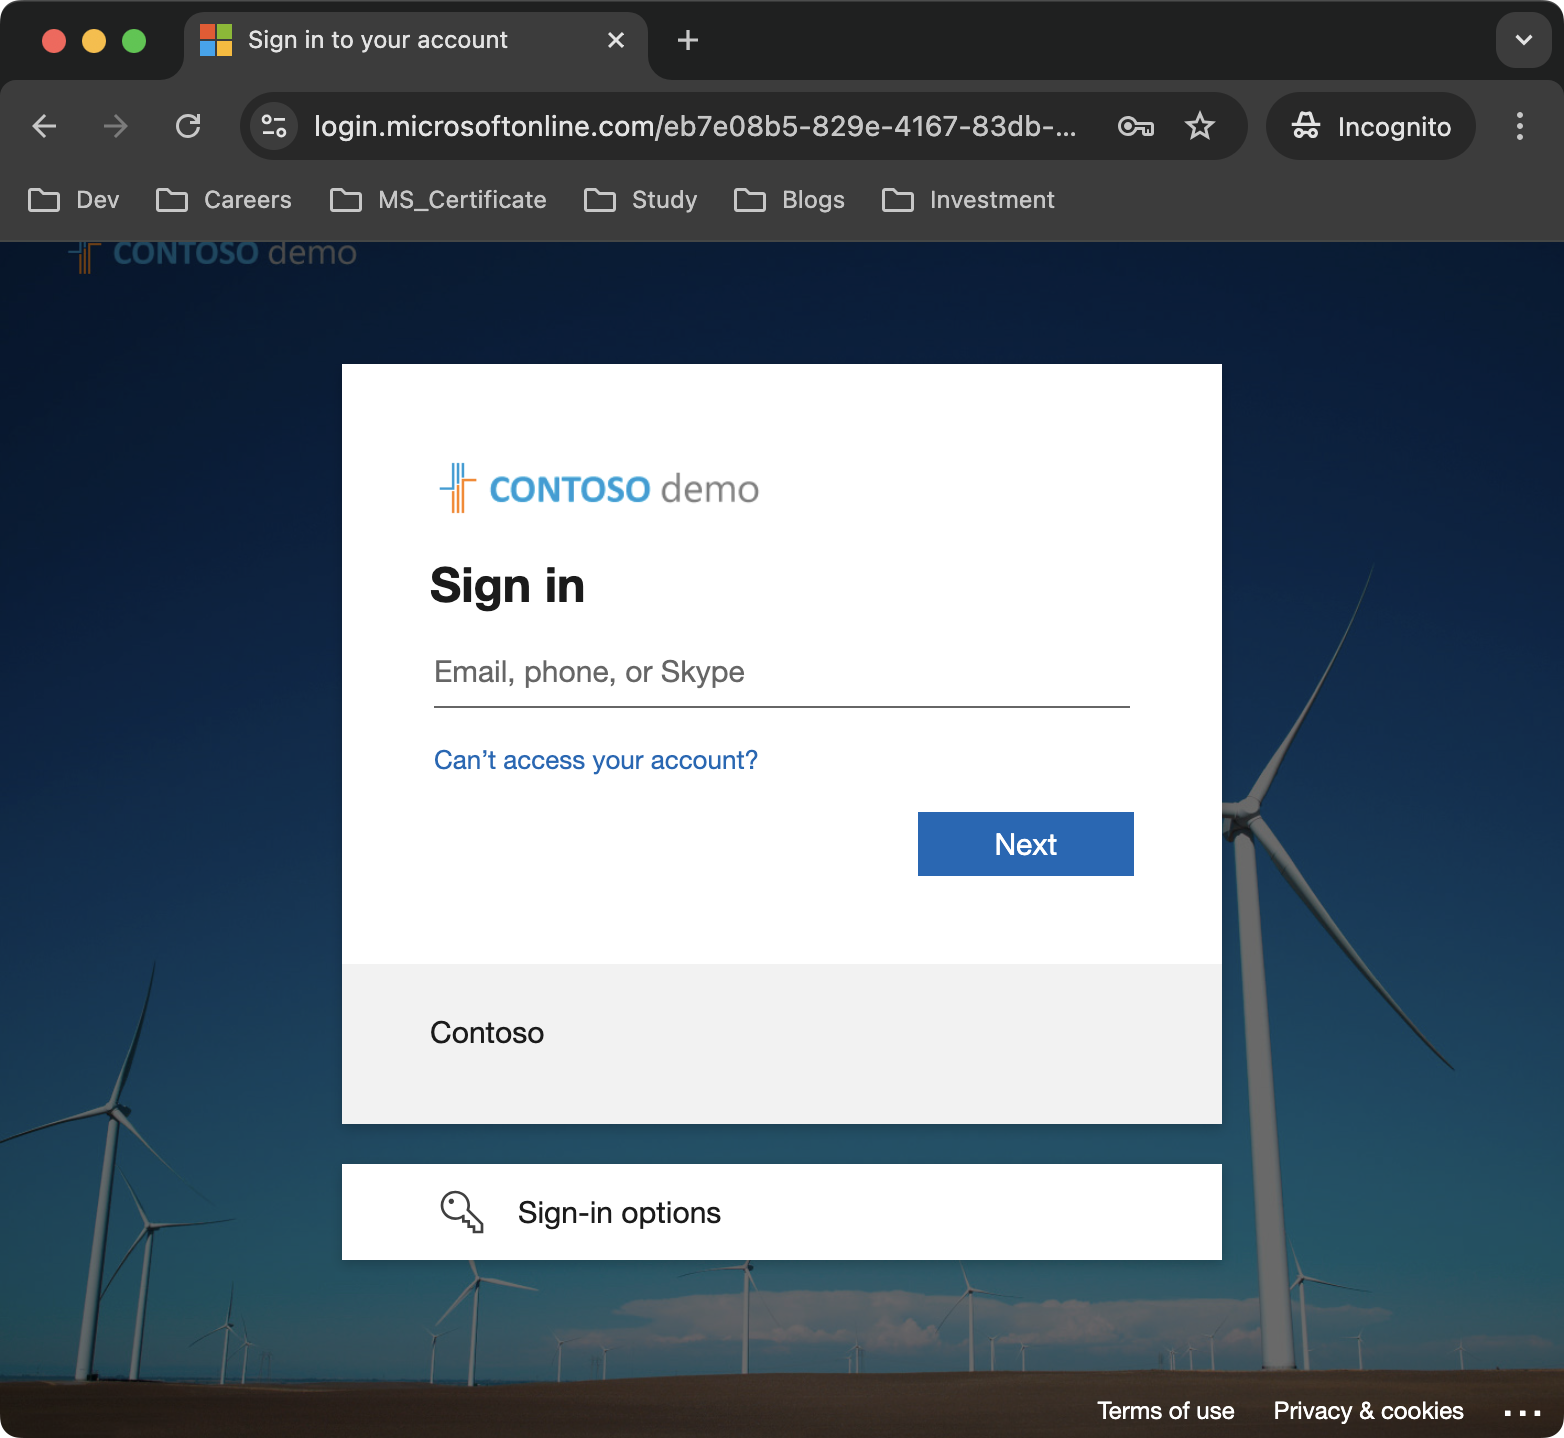
Task: Open the MS_Certificate bookmarks folder
Action: pos(438,200)
